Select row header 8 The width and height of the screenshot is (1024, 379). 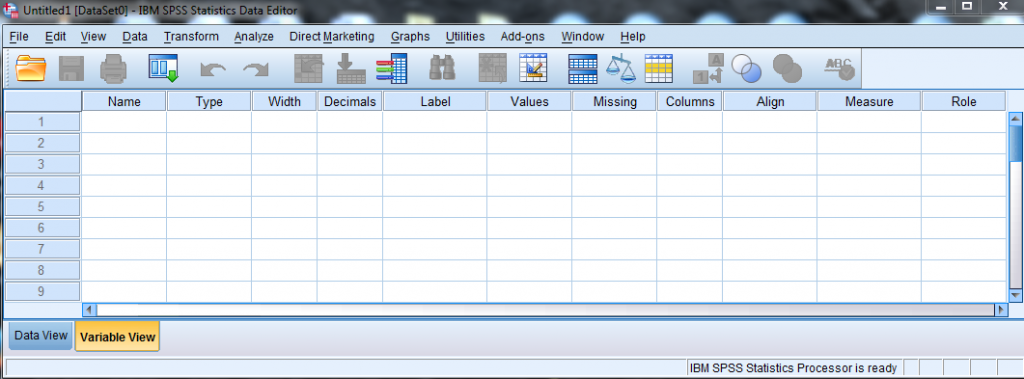tap(42, 270)
